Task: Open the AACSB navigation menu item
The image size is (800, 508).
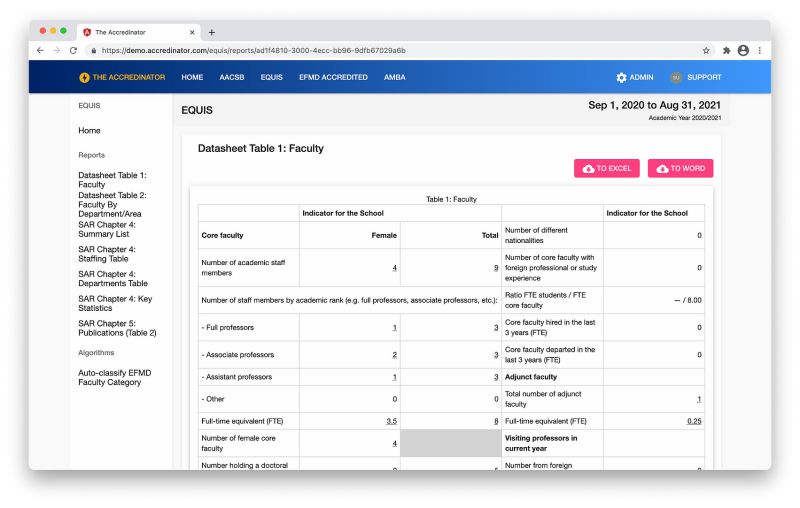Action: (x=232, y=78)
